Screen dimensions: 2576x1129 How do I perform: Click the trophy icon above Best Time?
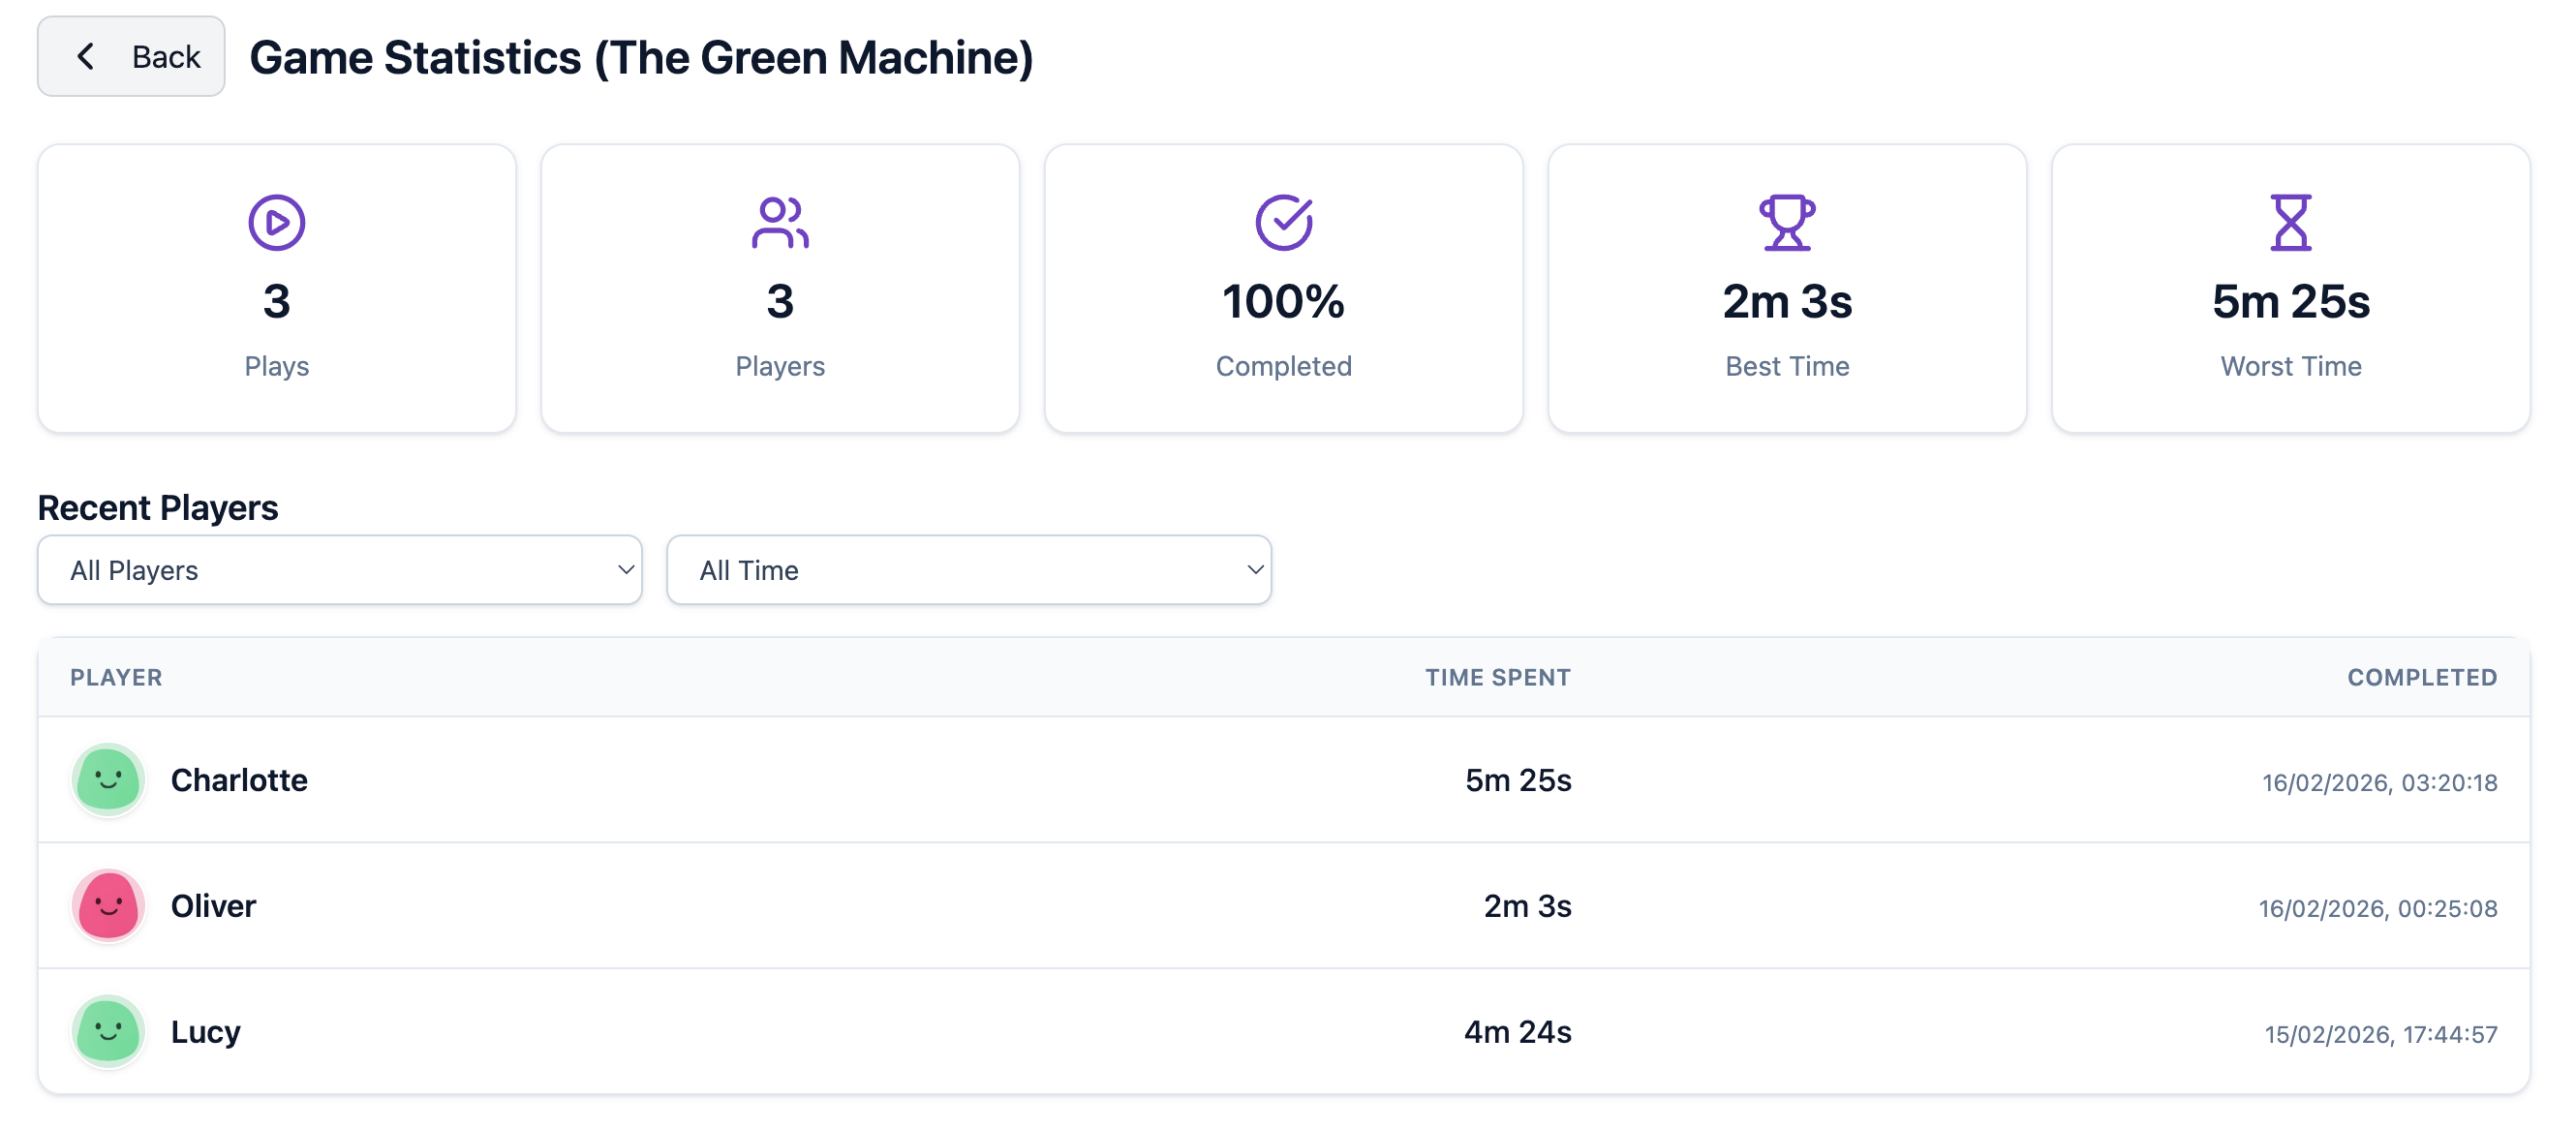(1787, 221)
